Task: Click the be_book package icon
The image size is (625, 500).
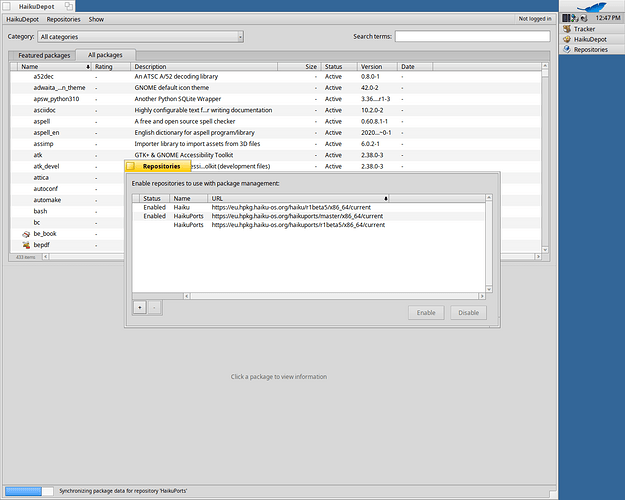Action: pyautogui.click(x=26, y=234)
